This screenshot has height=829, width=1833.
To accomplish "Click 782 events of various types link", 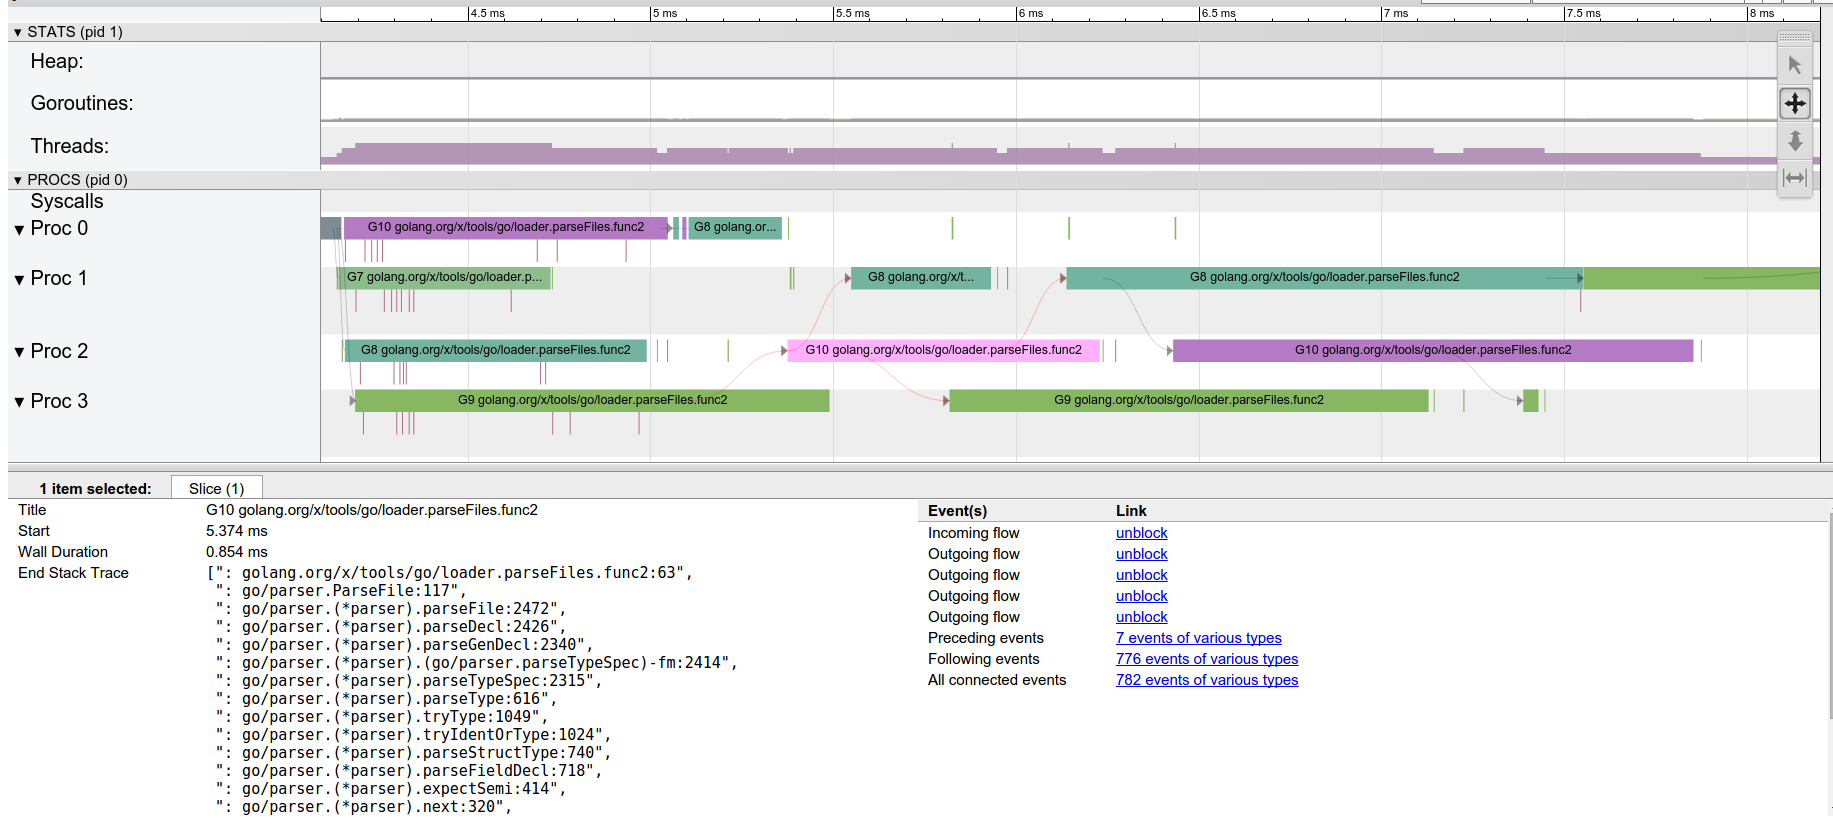I will click(1206, 680).
